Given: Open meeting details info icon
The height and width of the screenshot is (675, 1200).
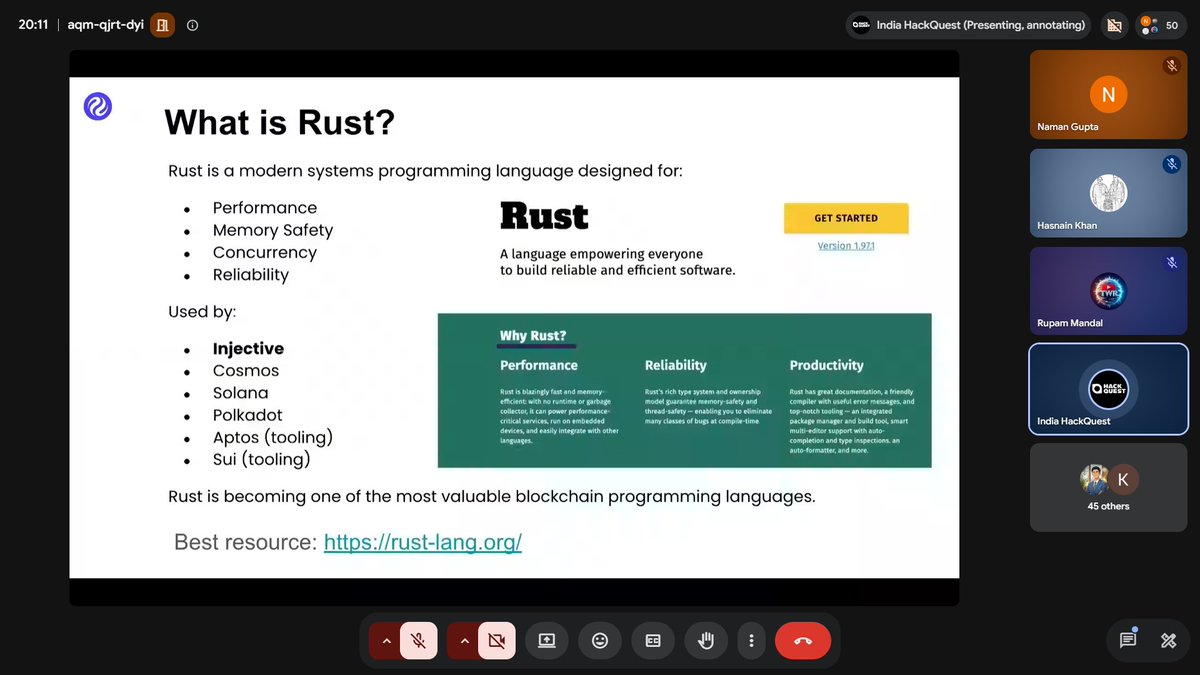Looking at the screenshot, I should pos(193,26).
